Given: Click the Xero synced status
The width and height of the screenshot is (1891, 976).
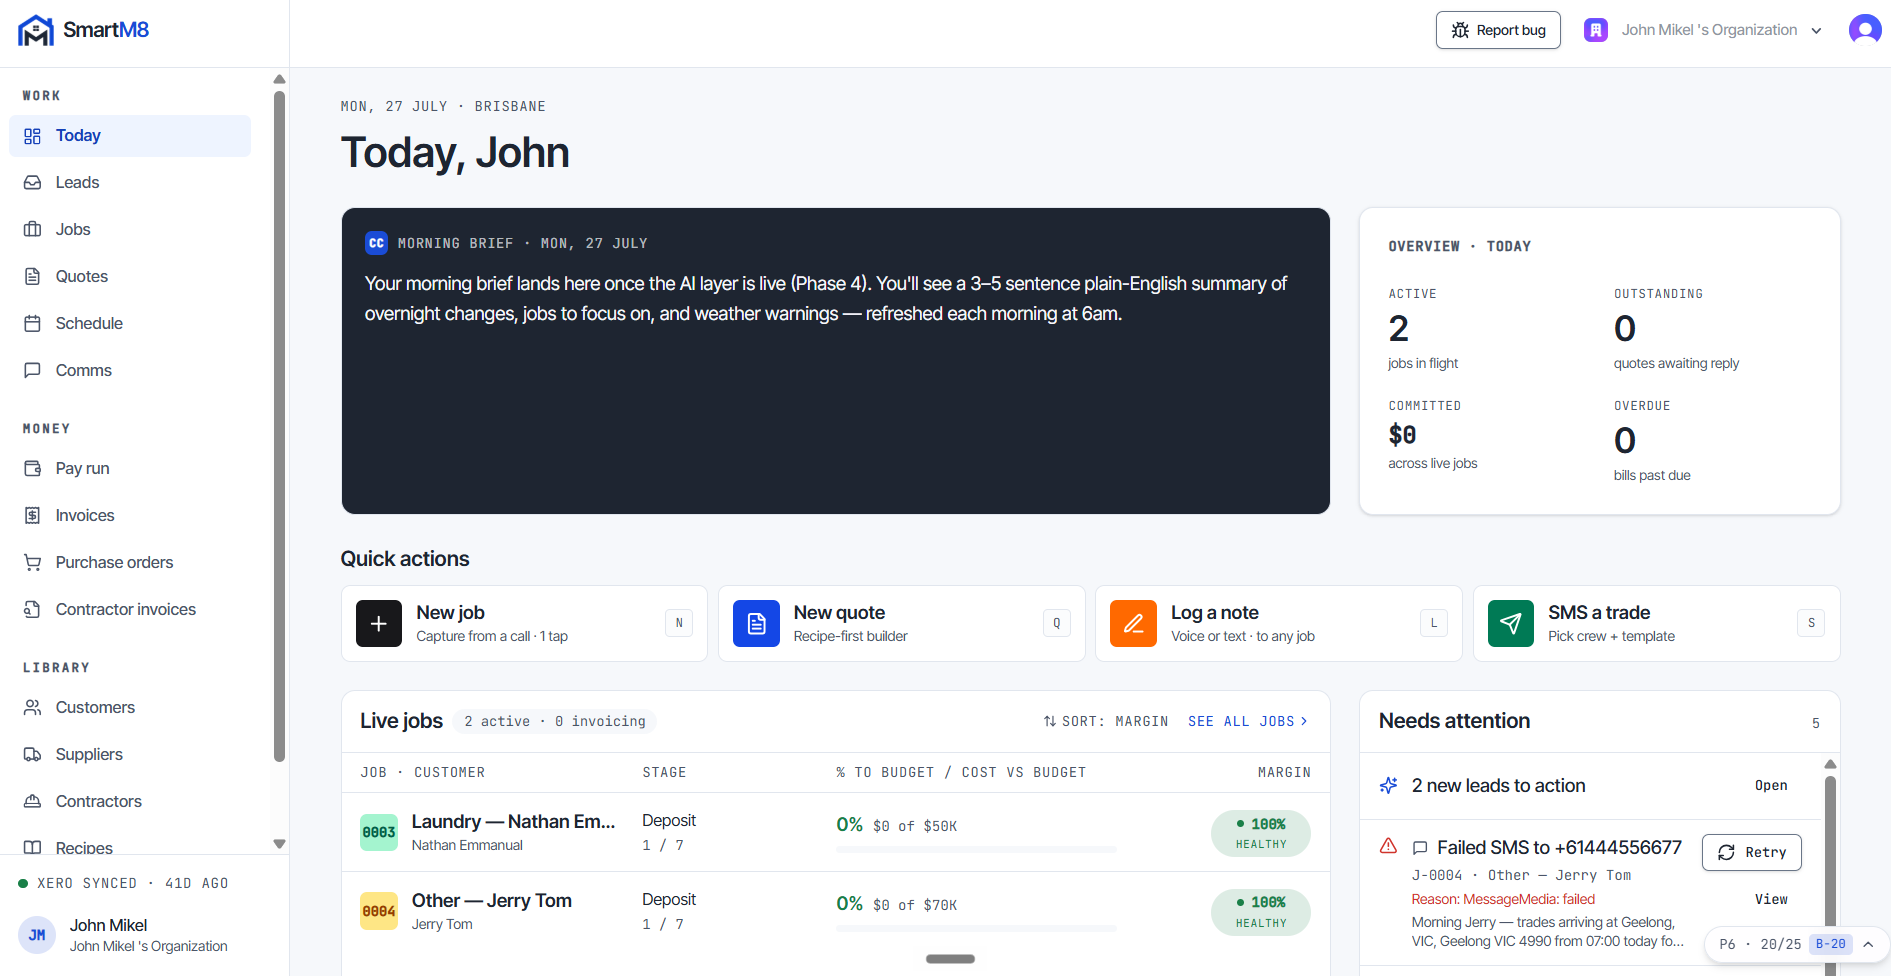Looking at the screenshot, I should point(123,883).
